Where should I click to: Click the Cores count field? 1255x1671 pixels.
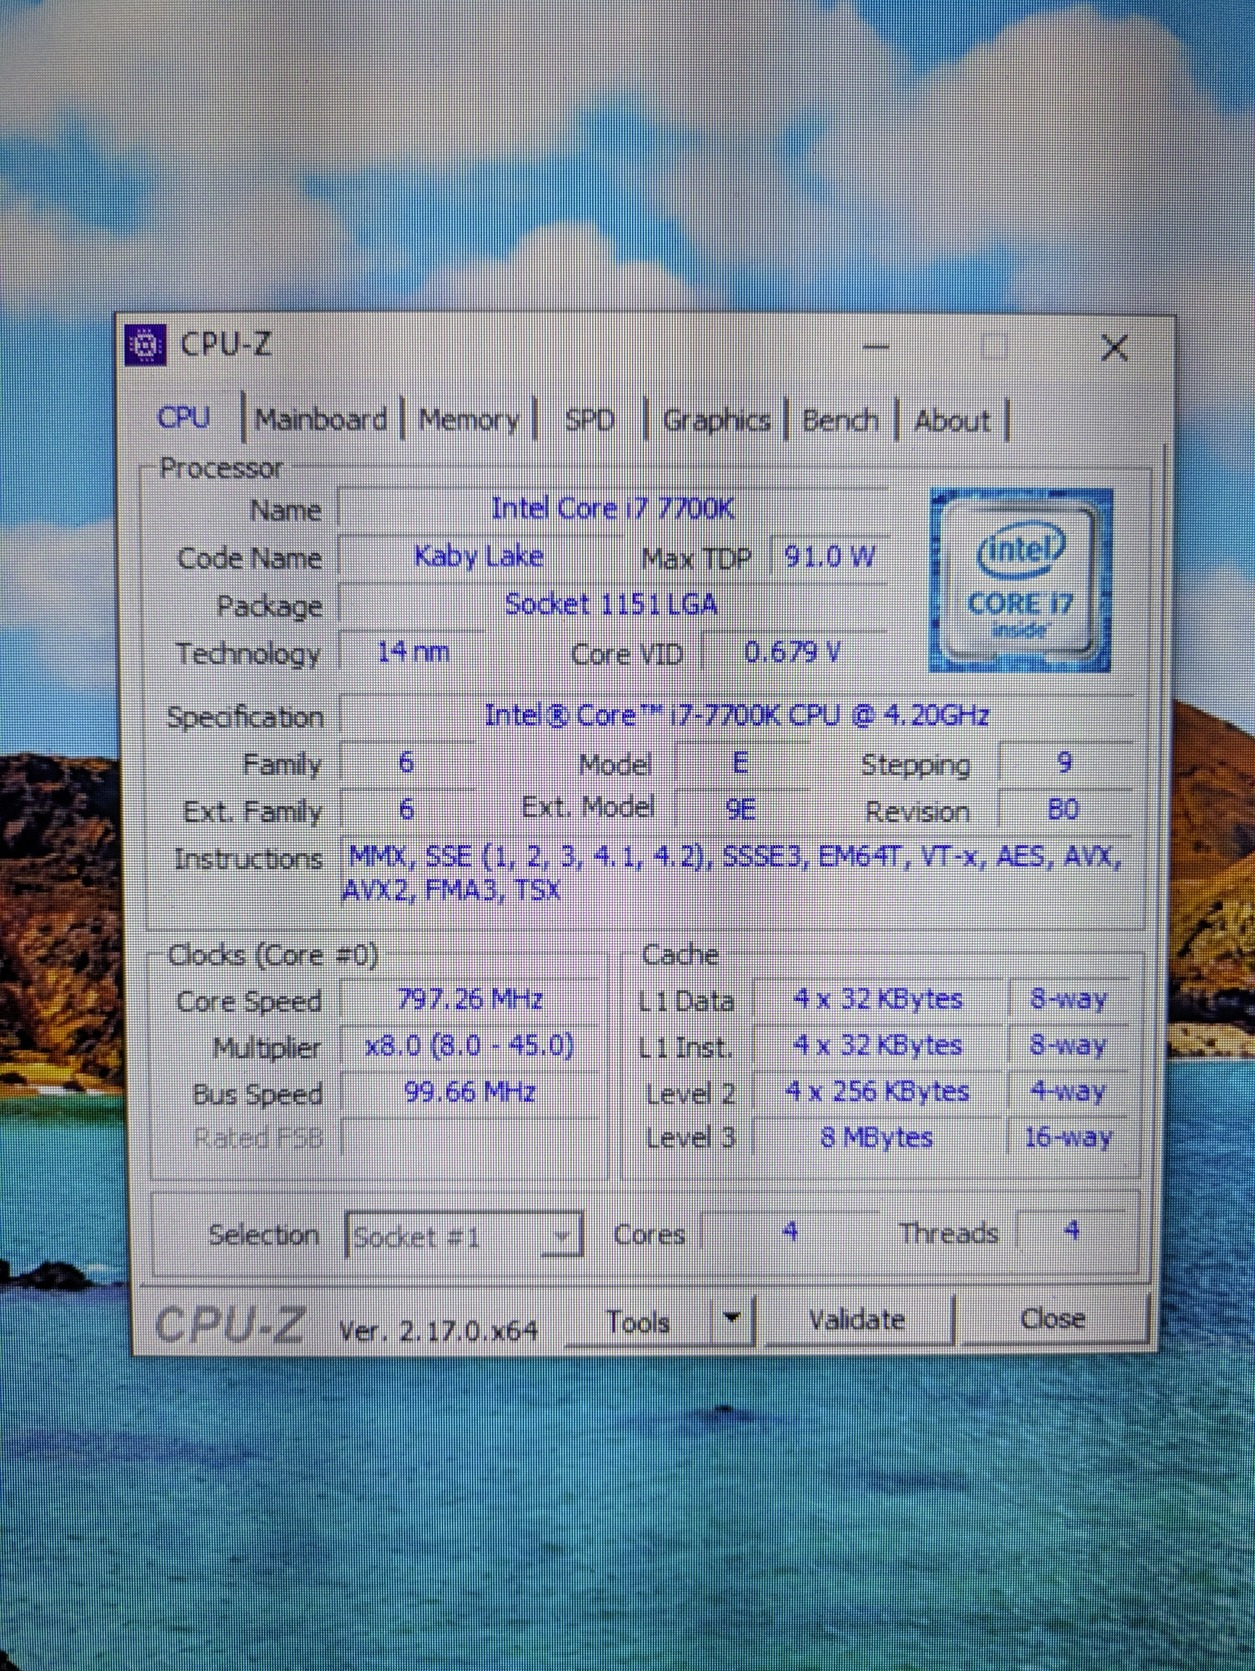click(790, 1231)
